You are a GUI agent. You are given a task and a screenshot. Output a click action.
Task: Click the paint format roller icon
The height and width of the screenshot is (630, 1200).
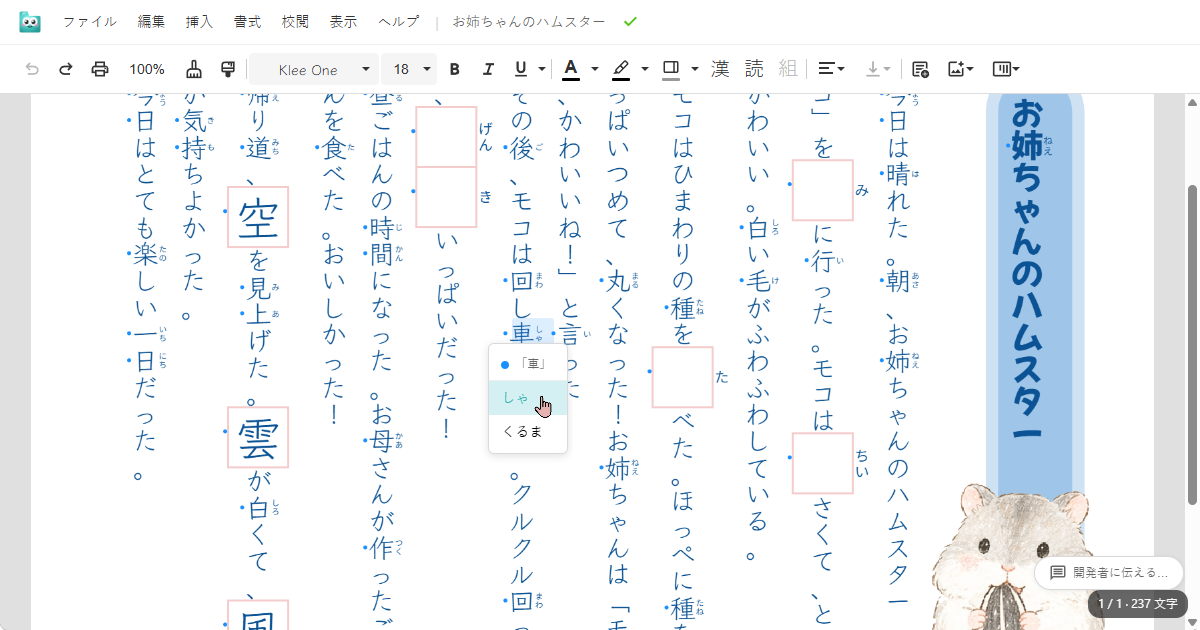(x=228, y=69)
